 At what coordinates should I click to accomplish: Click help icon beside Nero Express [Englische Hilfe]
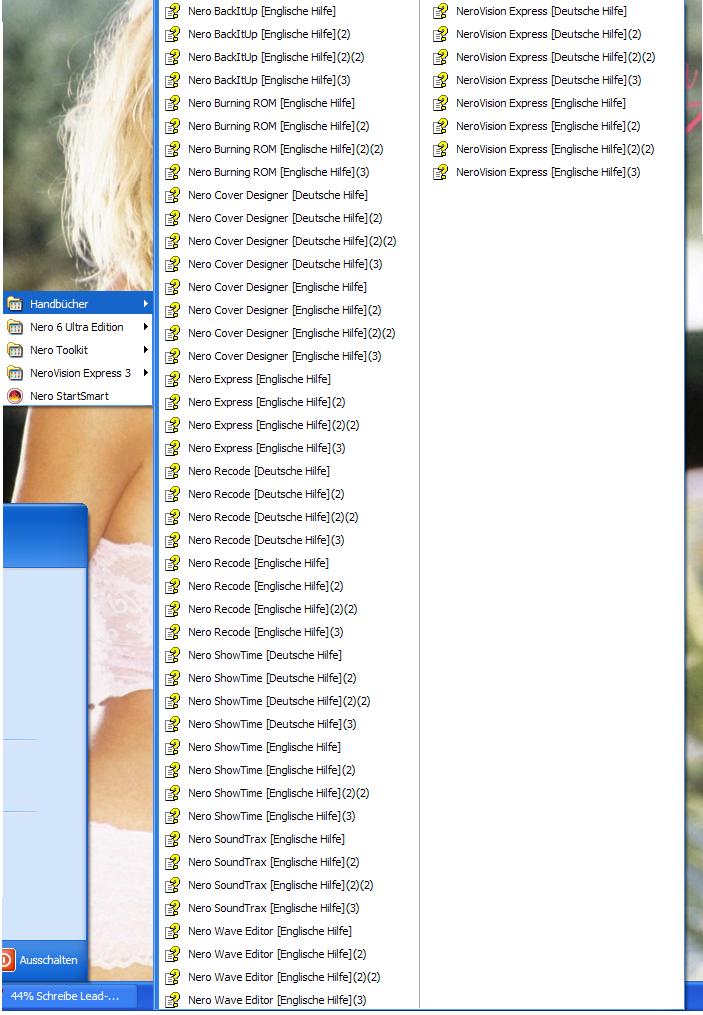172,379
